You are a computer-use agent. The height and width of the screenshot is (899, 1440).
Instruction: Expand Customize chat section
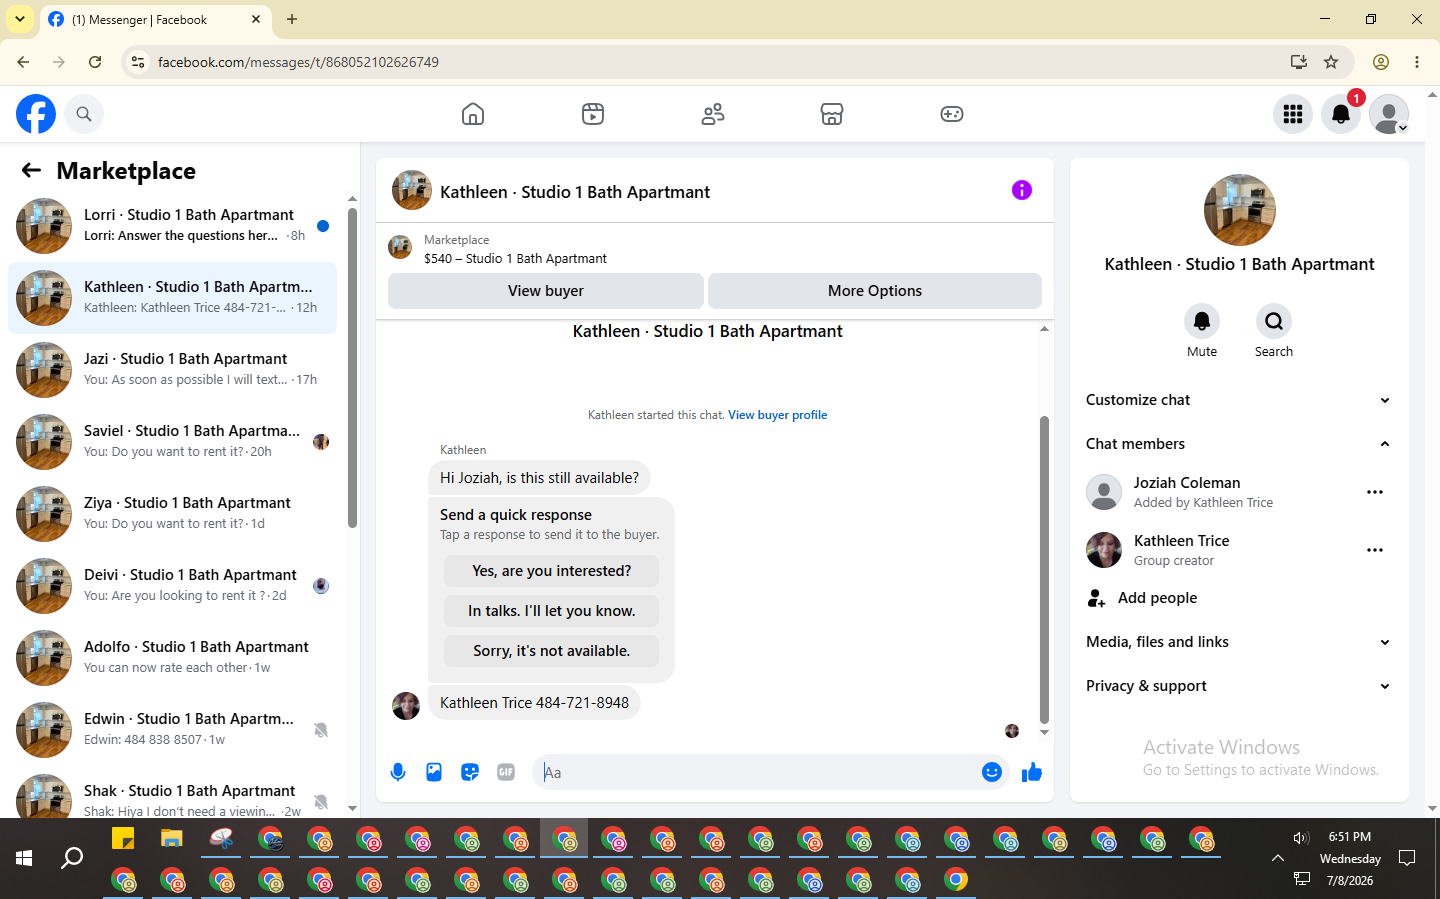(1239, 400)
